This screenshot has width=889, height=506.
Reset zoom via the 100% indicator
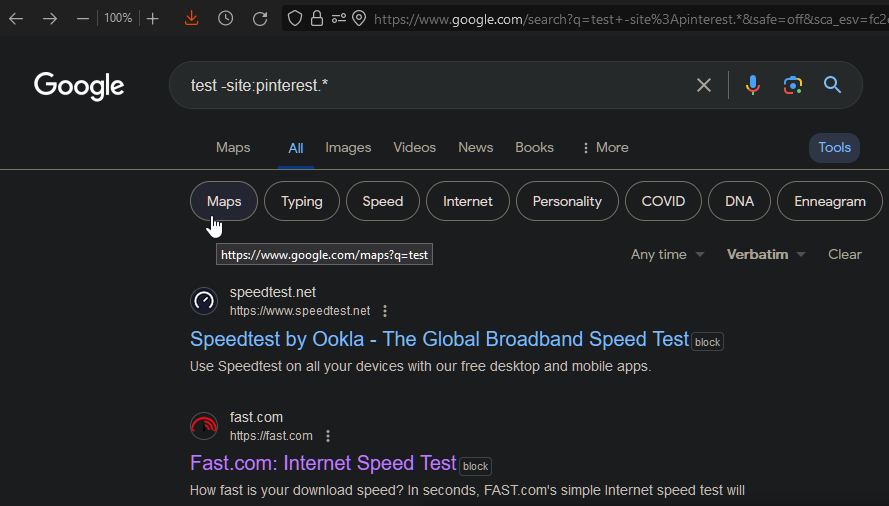(118, 18)
